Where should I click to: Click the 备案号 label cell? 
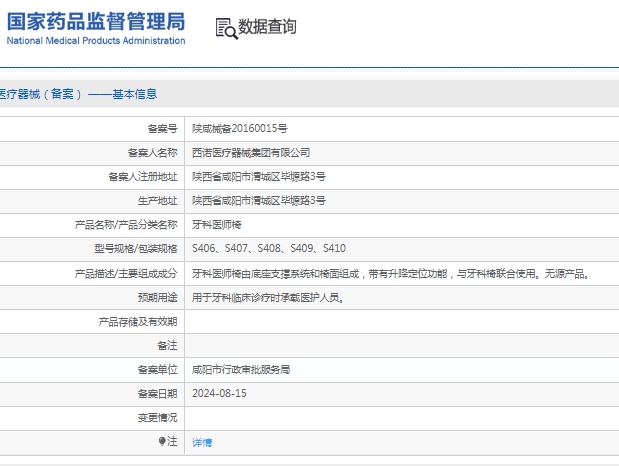pos(162,129)
